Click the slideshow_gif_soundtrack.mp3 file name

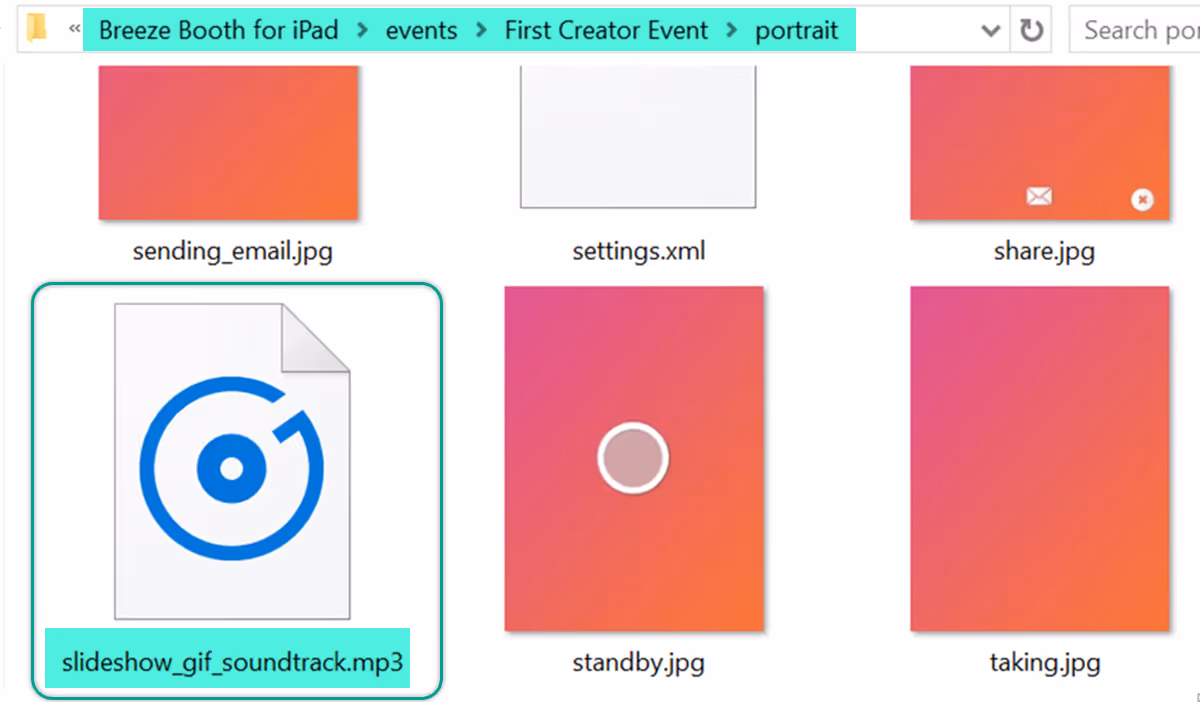tap(232, 662)
